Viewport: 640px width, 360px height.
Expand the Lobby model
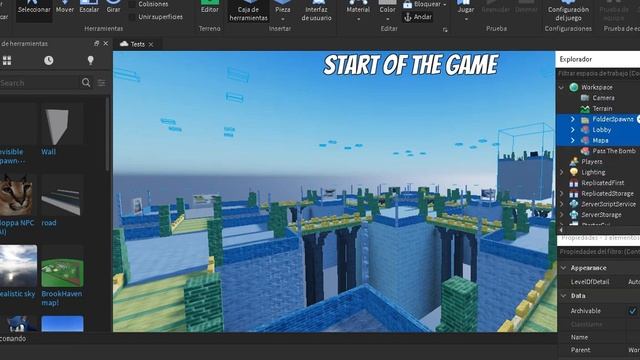[x=572, y=130]
